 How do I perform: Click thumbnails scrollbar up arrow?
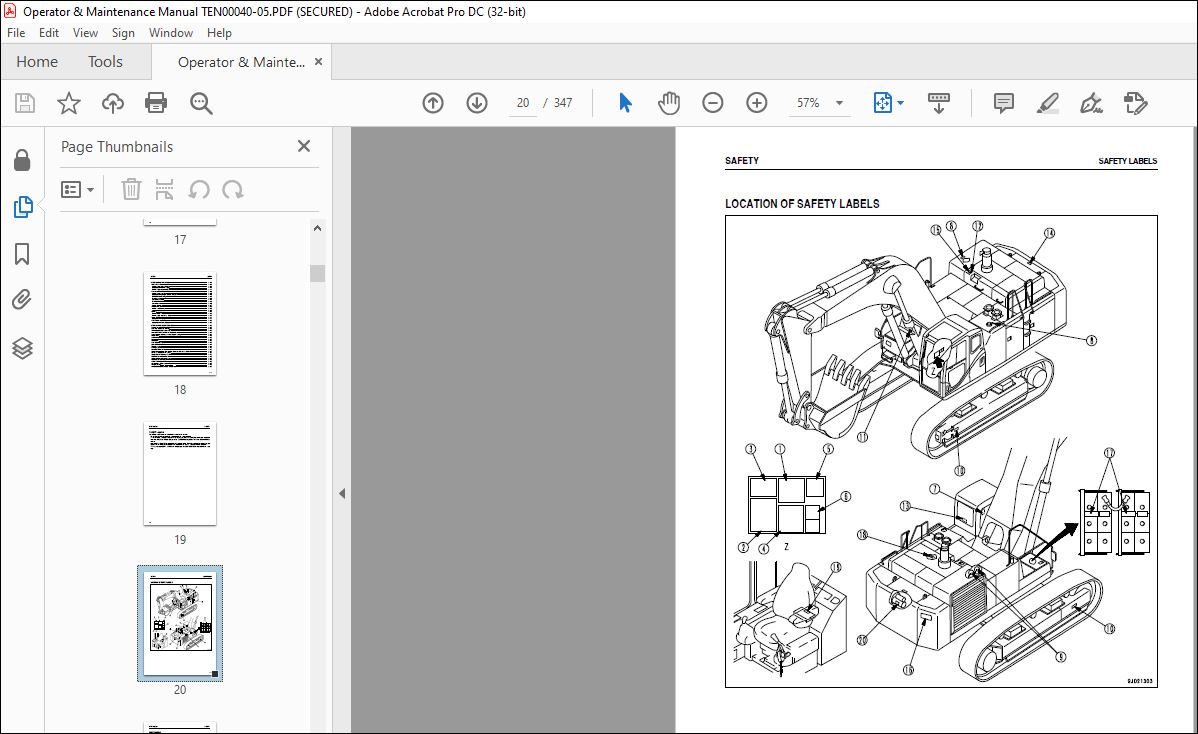317,228
